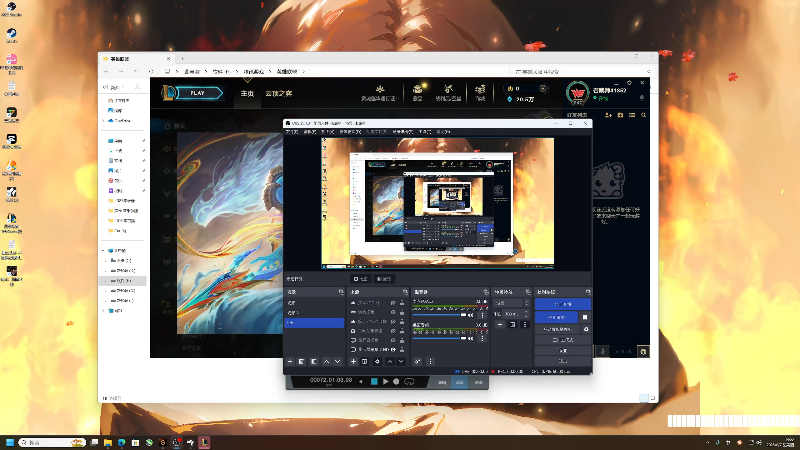Click the transition duration spinner arrows in OBS
This screenshot has height=450, width=800.
click(526, 314)
